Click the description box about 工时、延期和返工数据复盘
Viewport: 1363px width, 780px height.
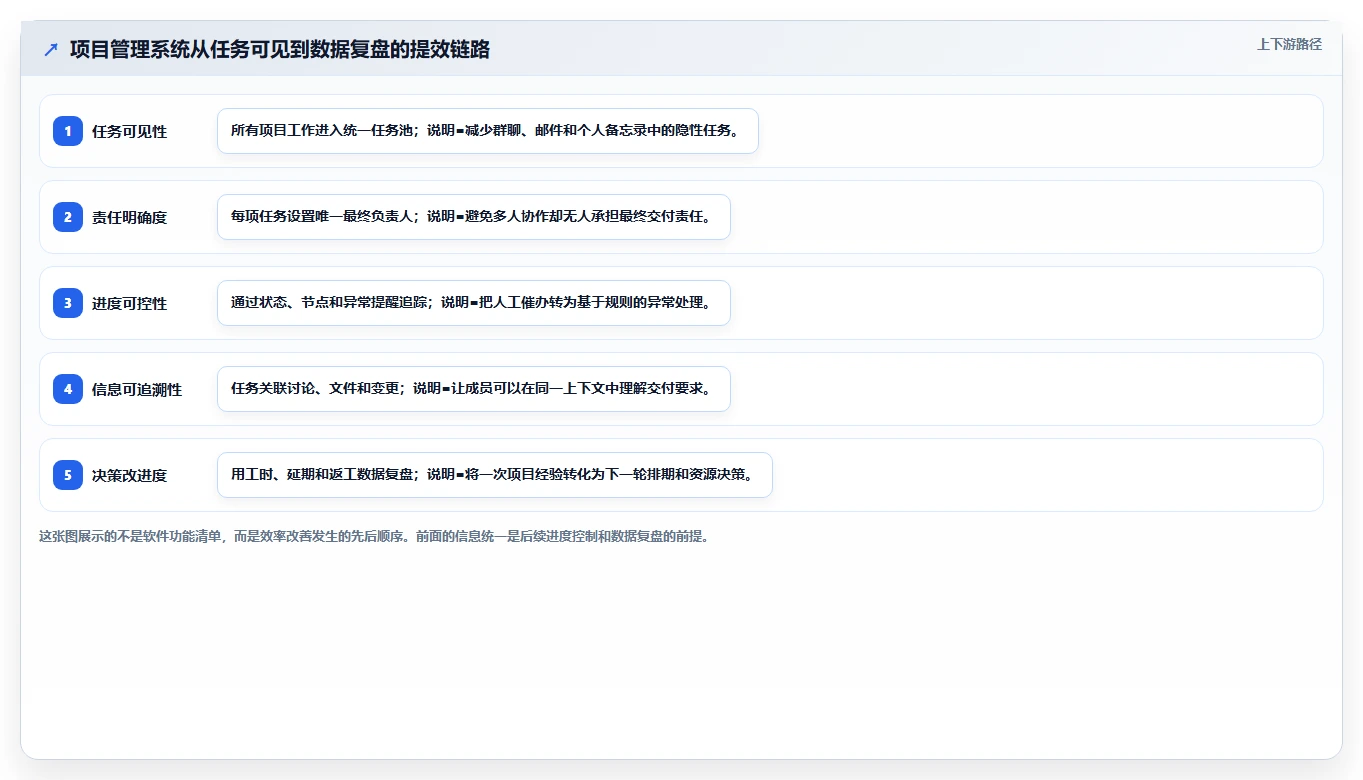[495, 475]
